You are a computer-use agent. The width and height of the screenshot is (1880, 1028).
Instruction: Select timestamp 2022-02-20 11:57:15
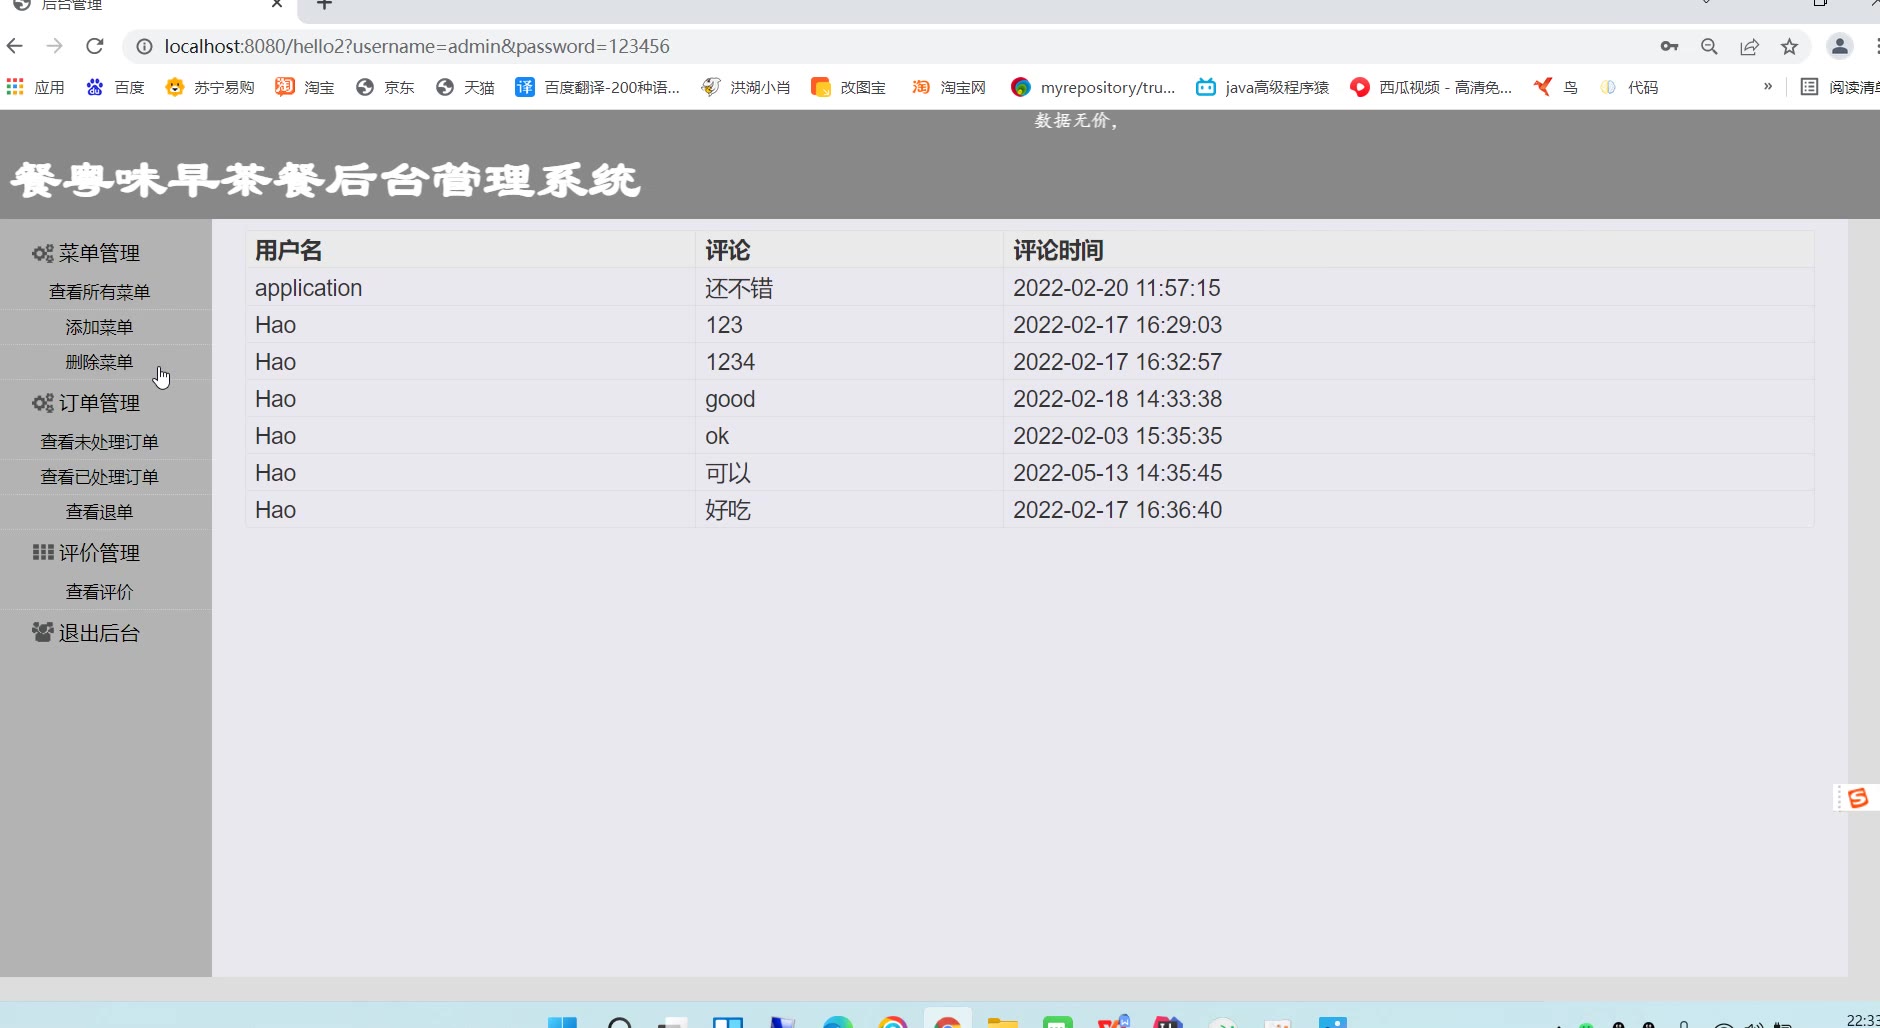click(x=1117, y=288)
